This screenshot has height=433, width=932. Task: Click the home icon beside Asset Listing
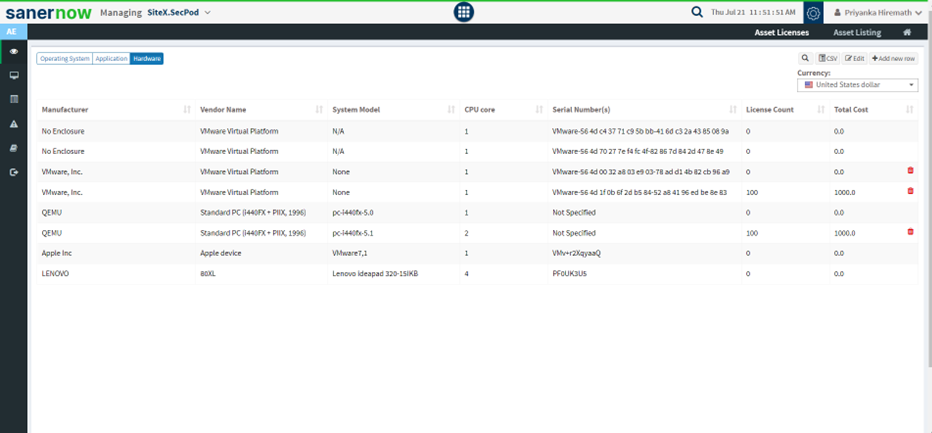point(907,33)
